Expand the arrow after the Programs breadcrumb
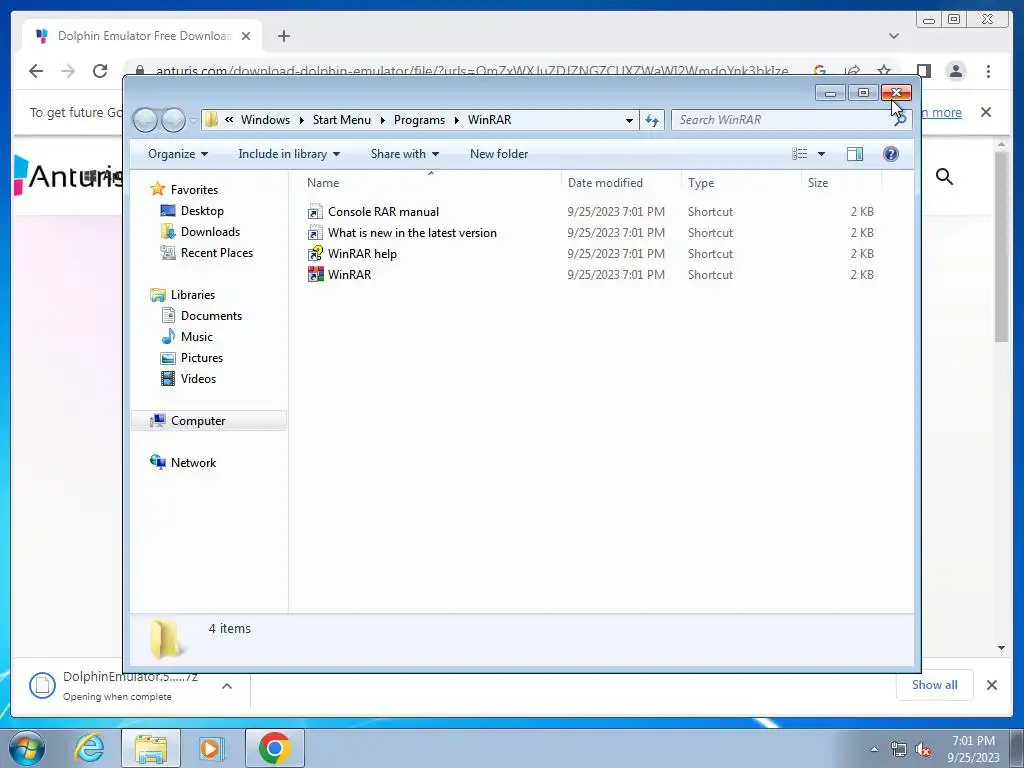This screenshot has height=768, width=1024. pyautogui.click(x=456, y=120)
